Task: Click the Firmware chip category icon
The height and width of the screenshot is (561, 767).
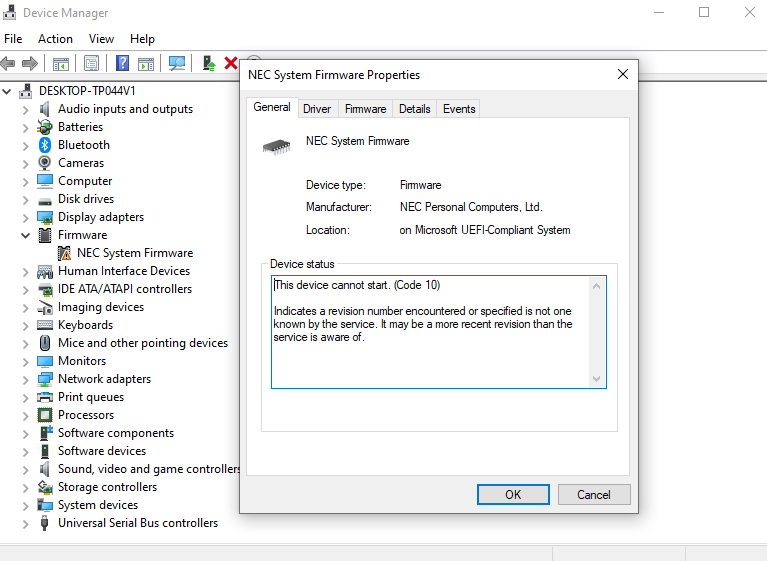Action: [45, 235]
